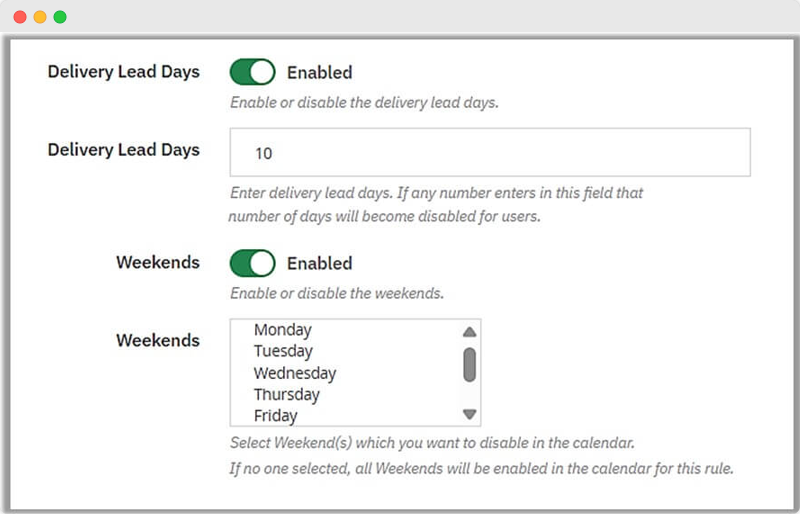800x514 pixels.
Task: Maximize the window using the green button
Action: click(60, 17)
